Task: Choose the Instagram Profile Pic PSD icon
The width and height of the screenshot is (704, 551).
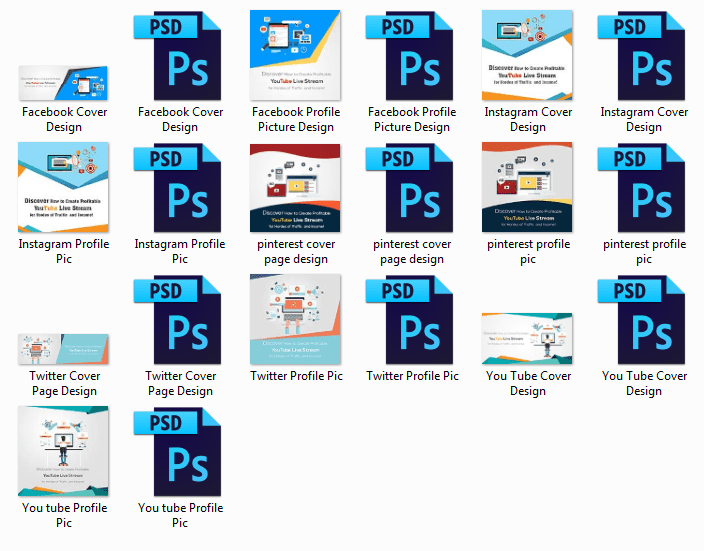Action: 180,188
